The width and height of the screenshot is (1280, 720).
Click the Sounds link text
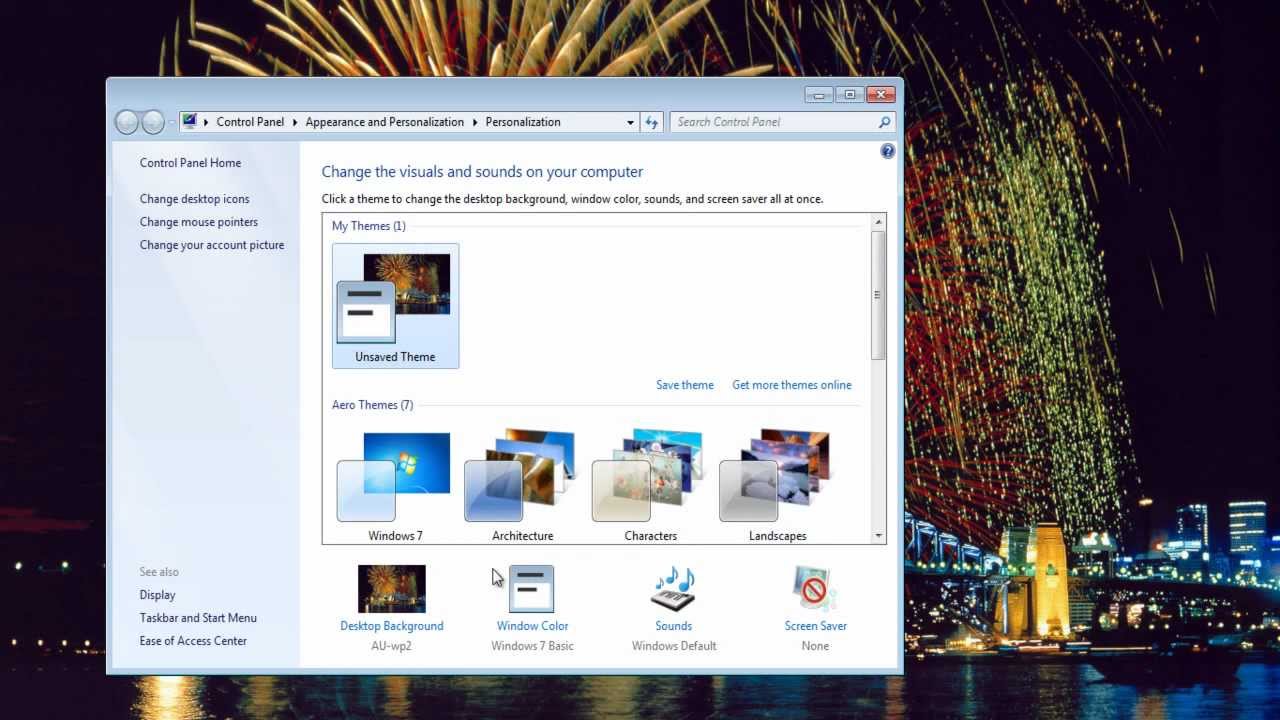[674, 626]
